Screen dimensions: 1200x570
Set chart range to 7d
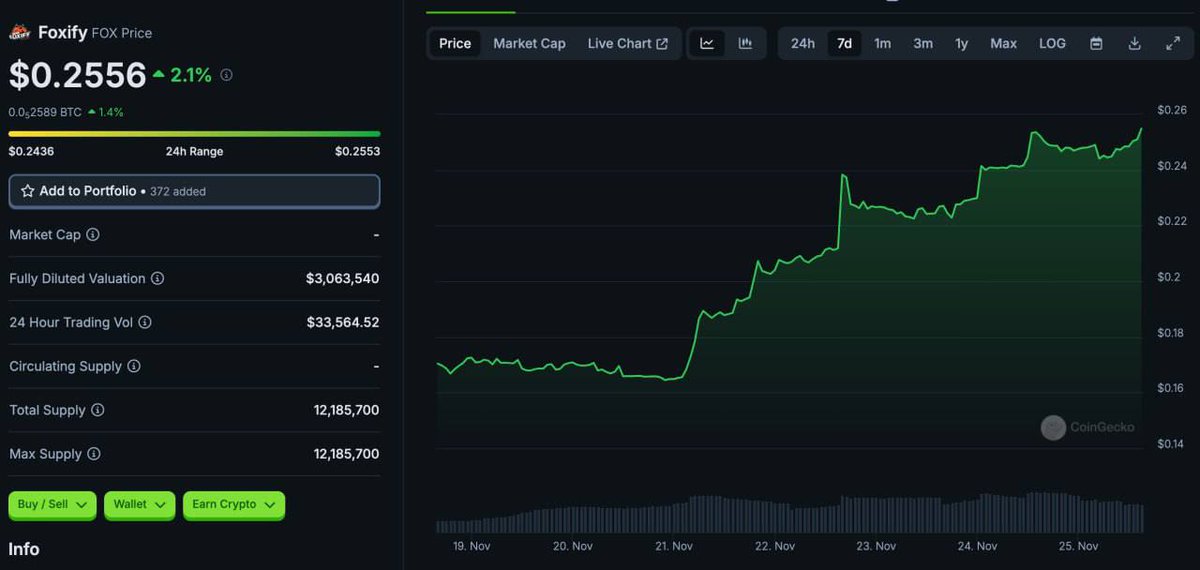coord(844,44)
